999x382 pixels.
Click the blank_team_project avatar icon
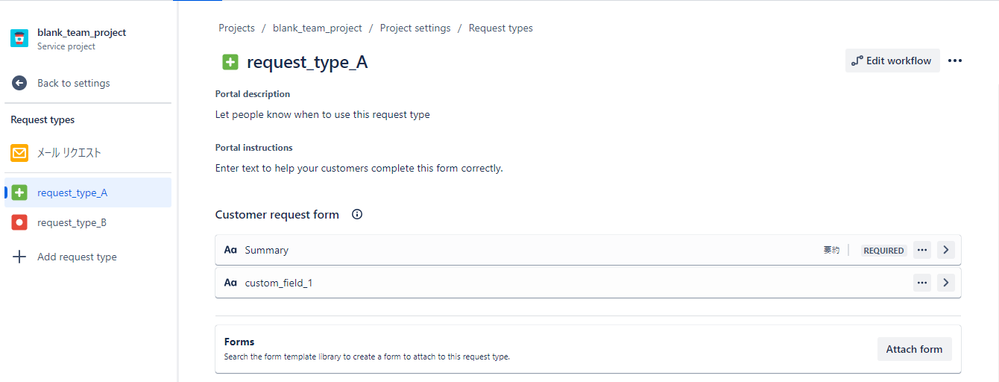[20, 38]
